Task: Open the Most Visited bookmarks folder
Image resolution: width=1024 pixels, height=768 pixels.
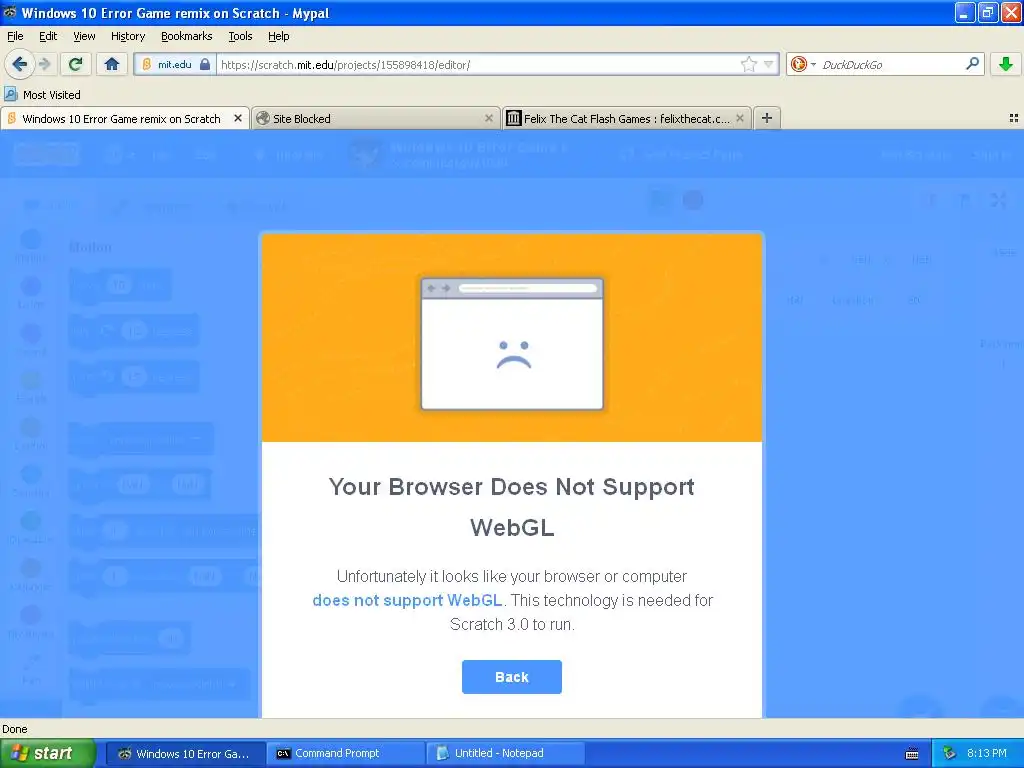Action: pos(43,95)
